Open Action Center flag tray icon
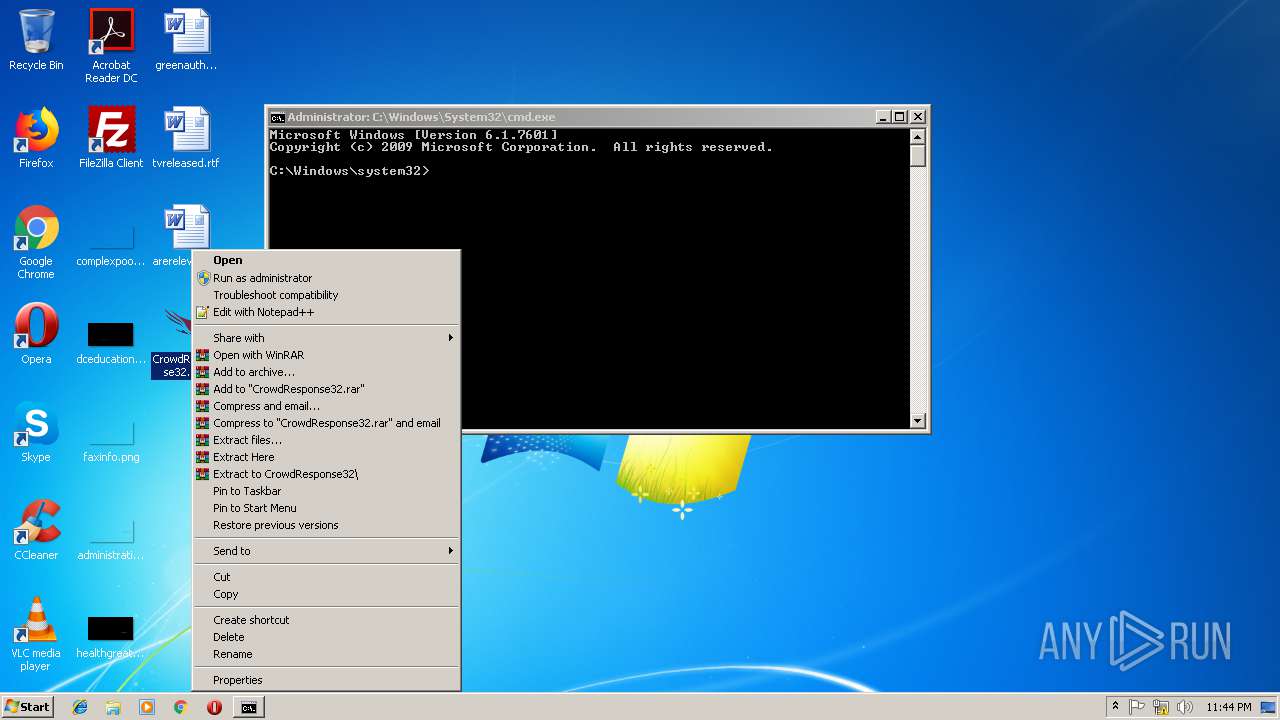 [1138, 707]
